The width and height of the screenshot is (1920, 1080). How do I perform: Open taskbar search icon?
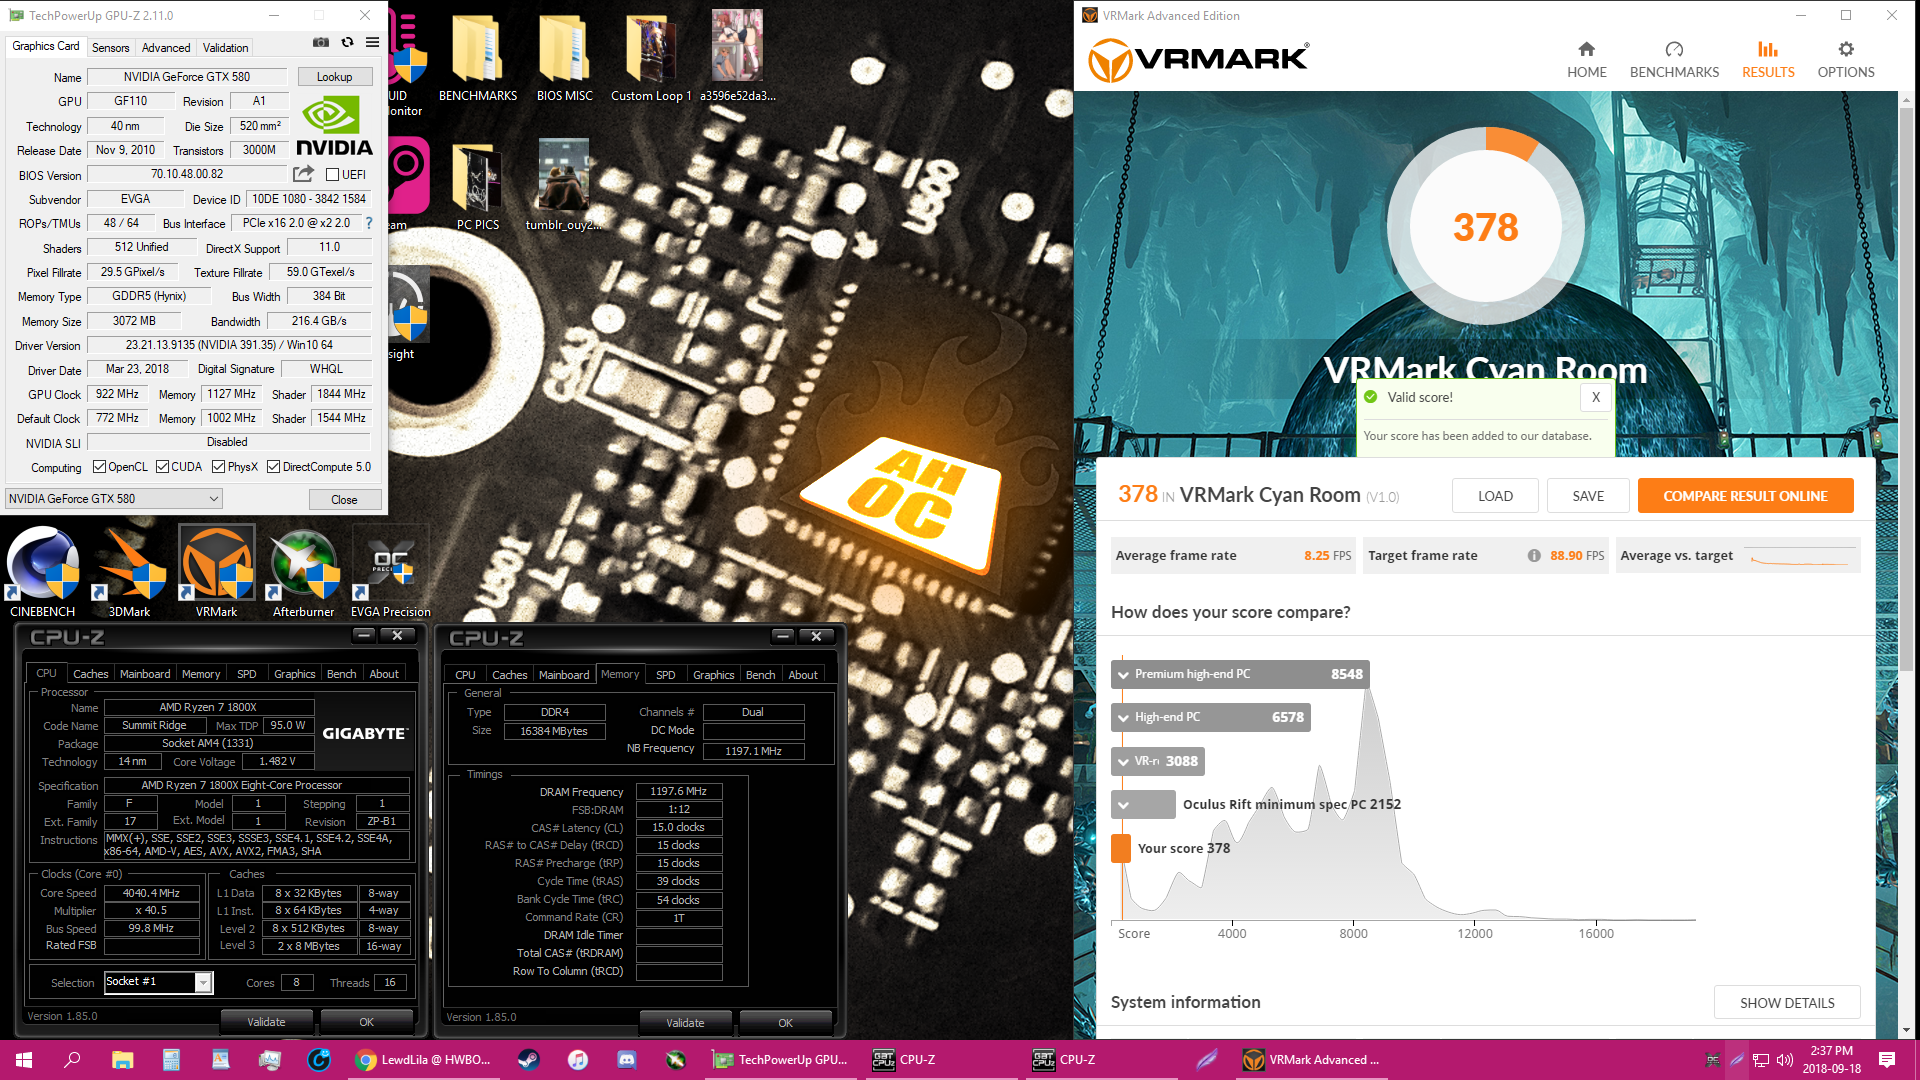pyautogui.click(x=72, y=1060)
